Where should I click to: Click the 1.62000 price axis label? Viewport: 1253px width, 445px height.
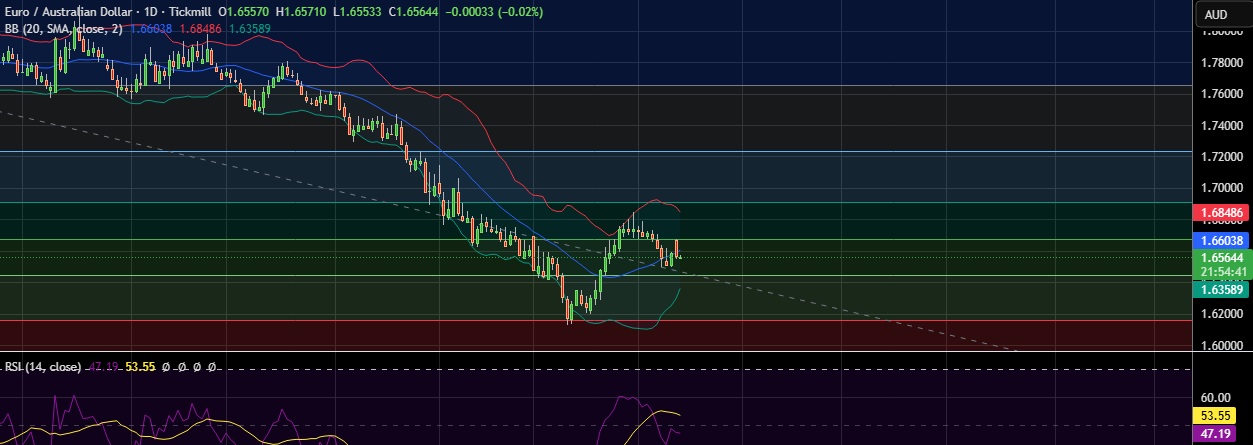1221,314
